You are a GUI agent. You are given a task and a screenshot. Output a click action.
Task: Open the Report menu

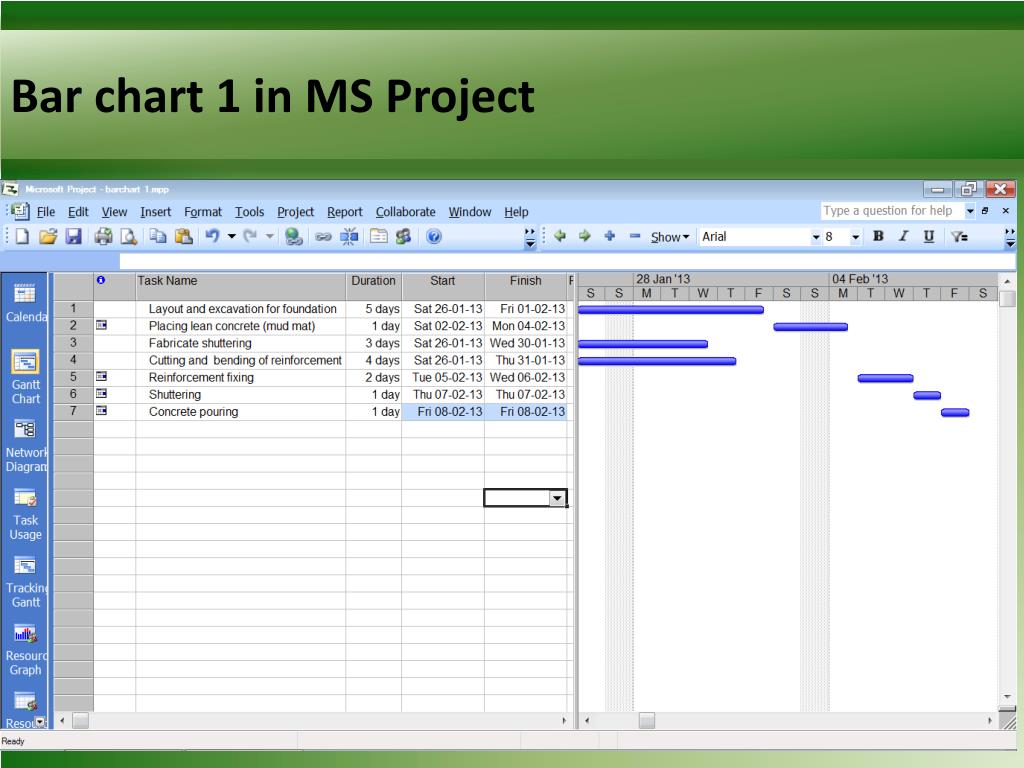pos(345,212)
